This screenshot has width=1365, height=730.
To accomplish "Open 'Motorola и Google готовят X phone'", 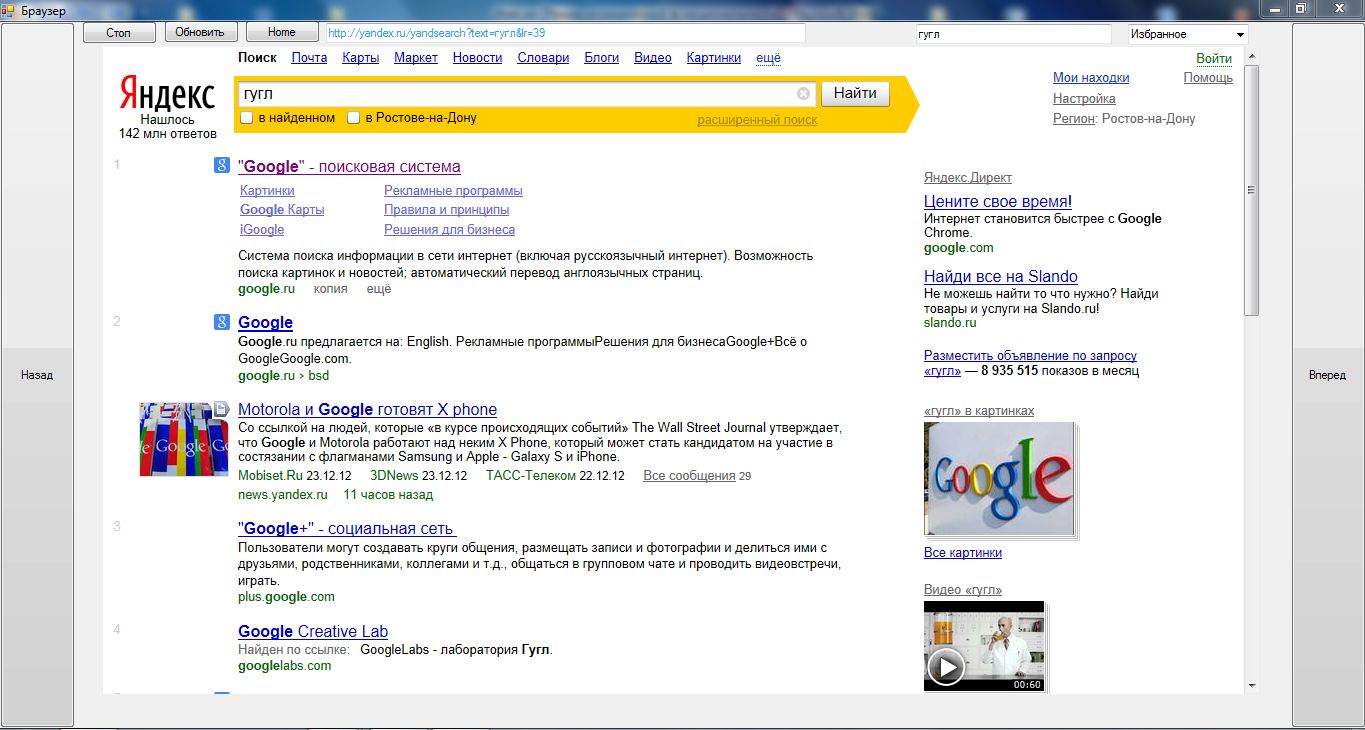I will pyautogui.click(x=367, y=410).
